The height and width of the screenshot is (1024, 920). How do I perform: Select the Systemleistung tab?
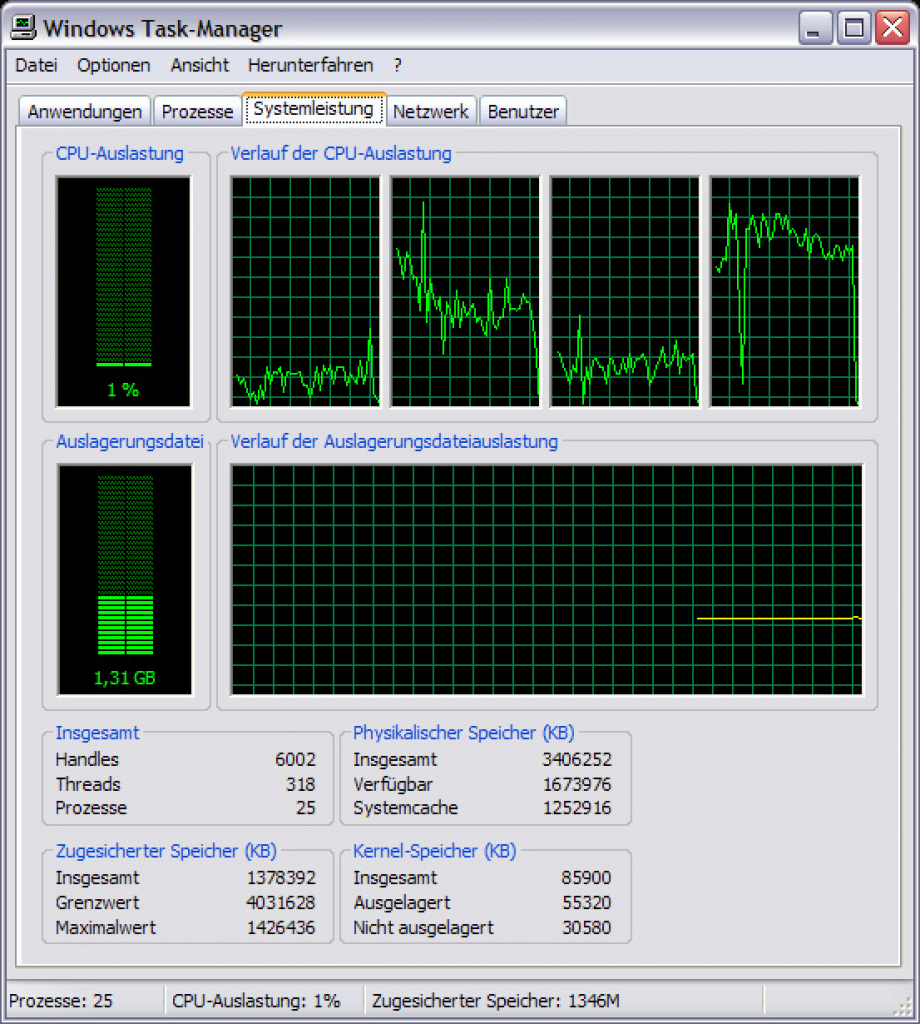click(313, 109)
